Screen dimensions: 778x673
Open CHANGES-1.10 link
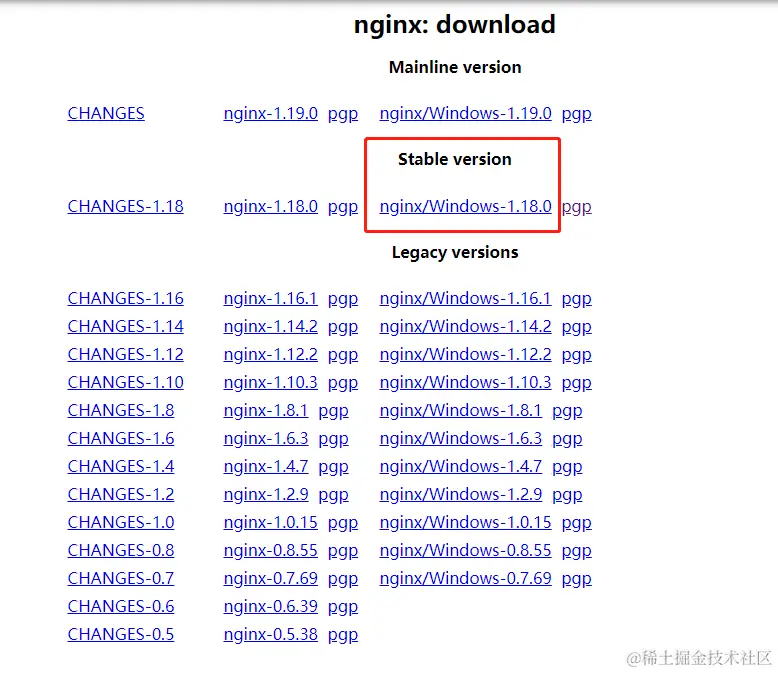click(126, 383)
